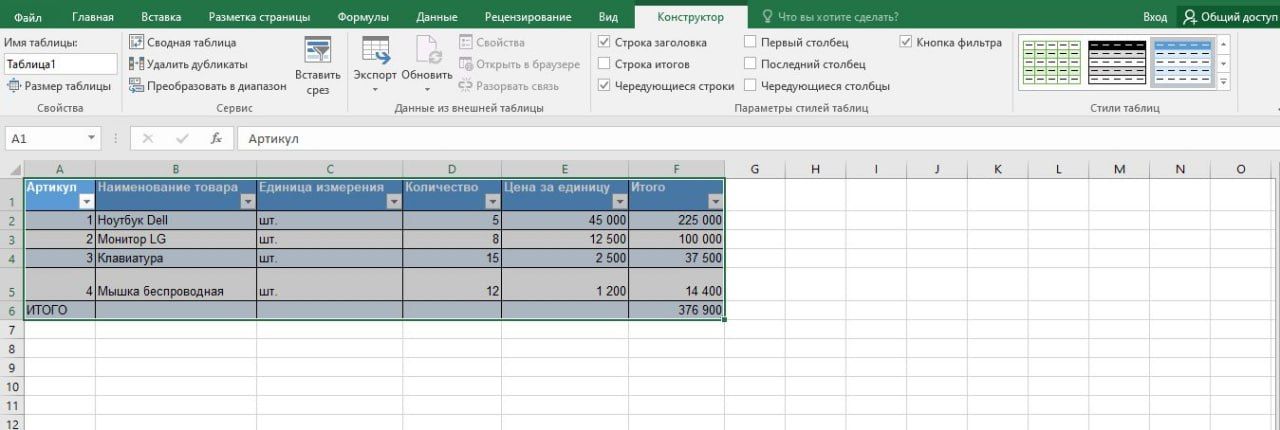Toggle Чередующиеся строки checkbox
1280x430 pixels.
(x=604, y=86)
